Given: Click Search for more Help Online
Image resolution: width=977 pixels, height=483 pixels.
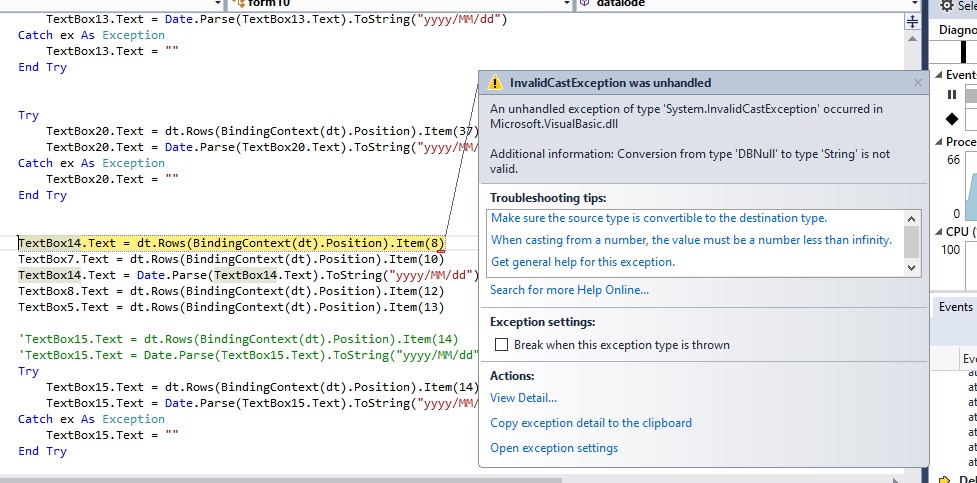Looking at the screenshot, I should point(569,290).
